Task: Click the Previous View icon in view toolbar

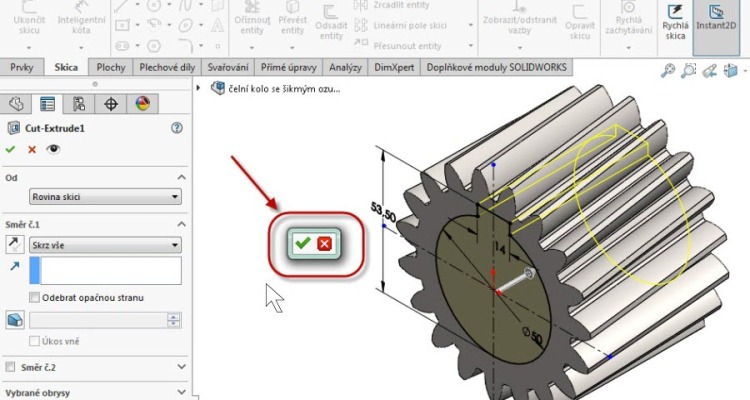Action: (x=710, y=71)
